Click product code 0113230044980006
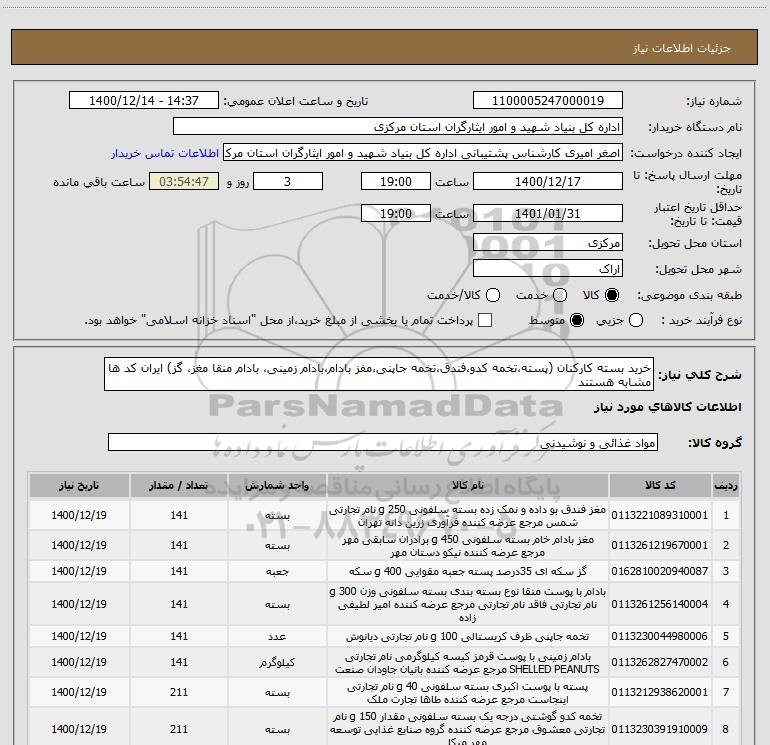 tap(660, 636)
